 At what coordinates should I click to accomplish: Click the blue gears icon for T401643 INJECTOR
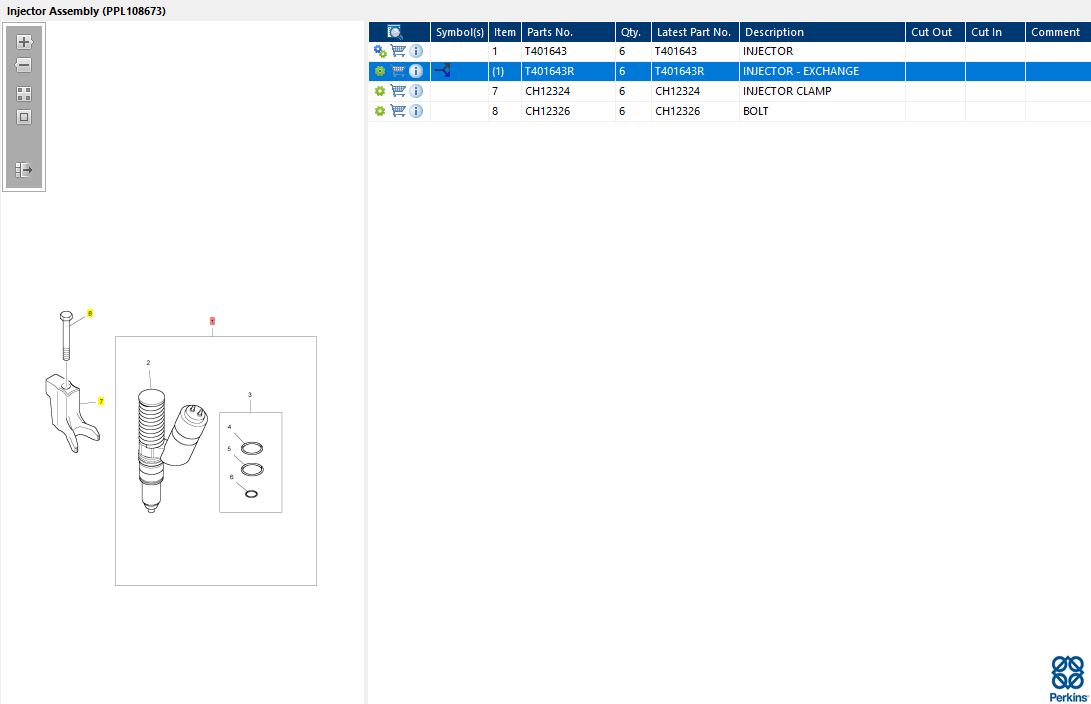coord(380,51)
